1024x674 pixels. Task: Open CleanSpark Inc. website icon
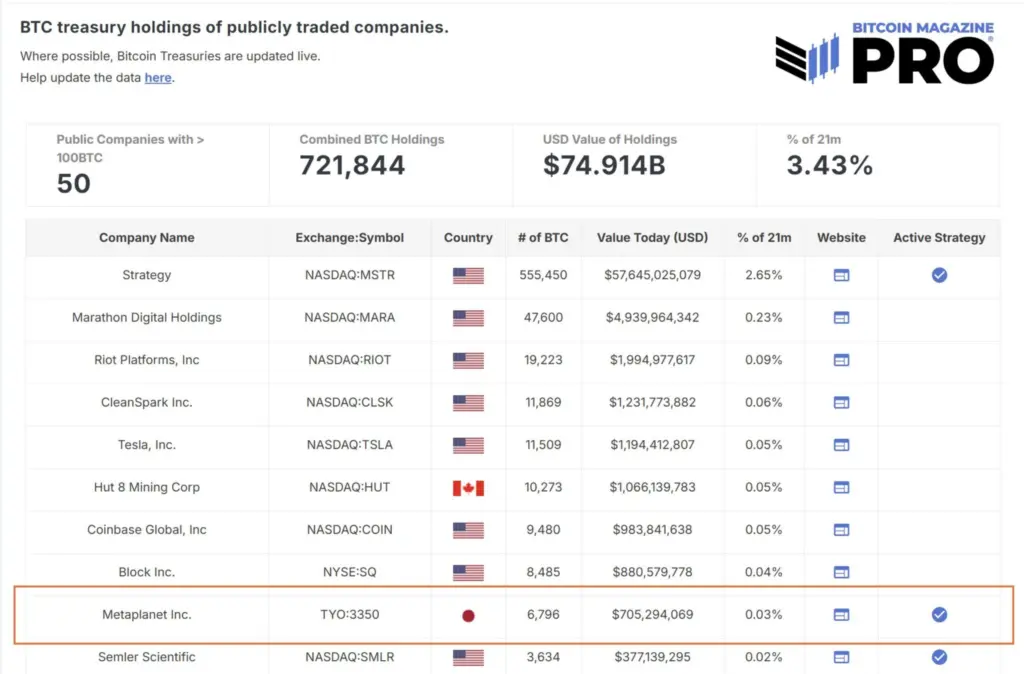[x=841, y=403]
